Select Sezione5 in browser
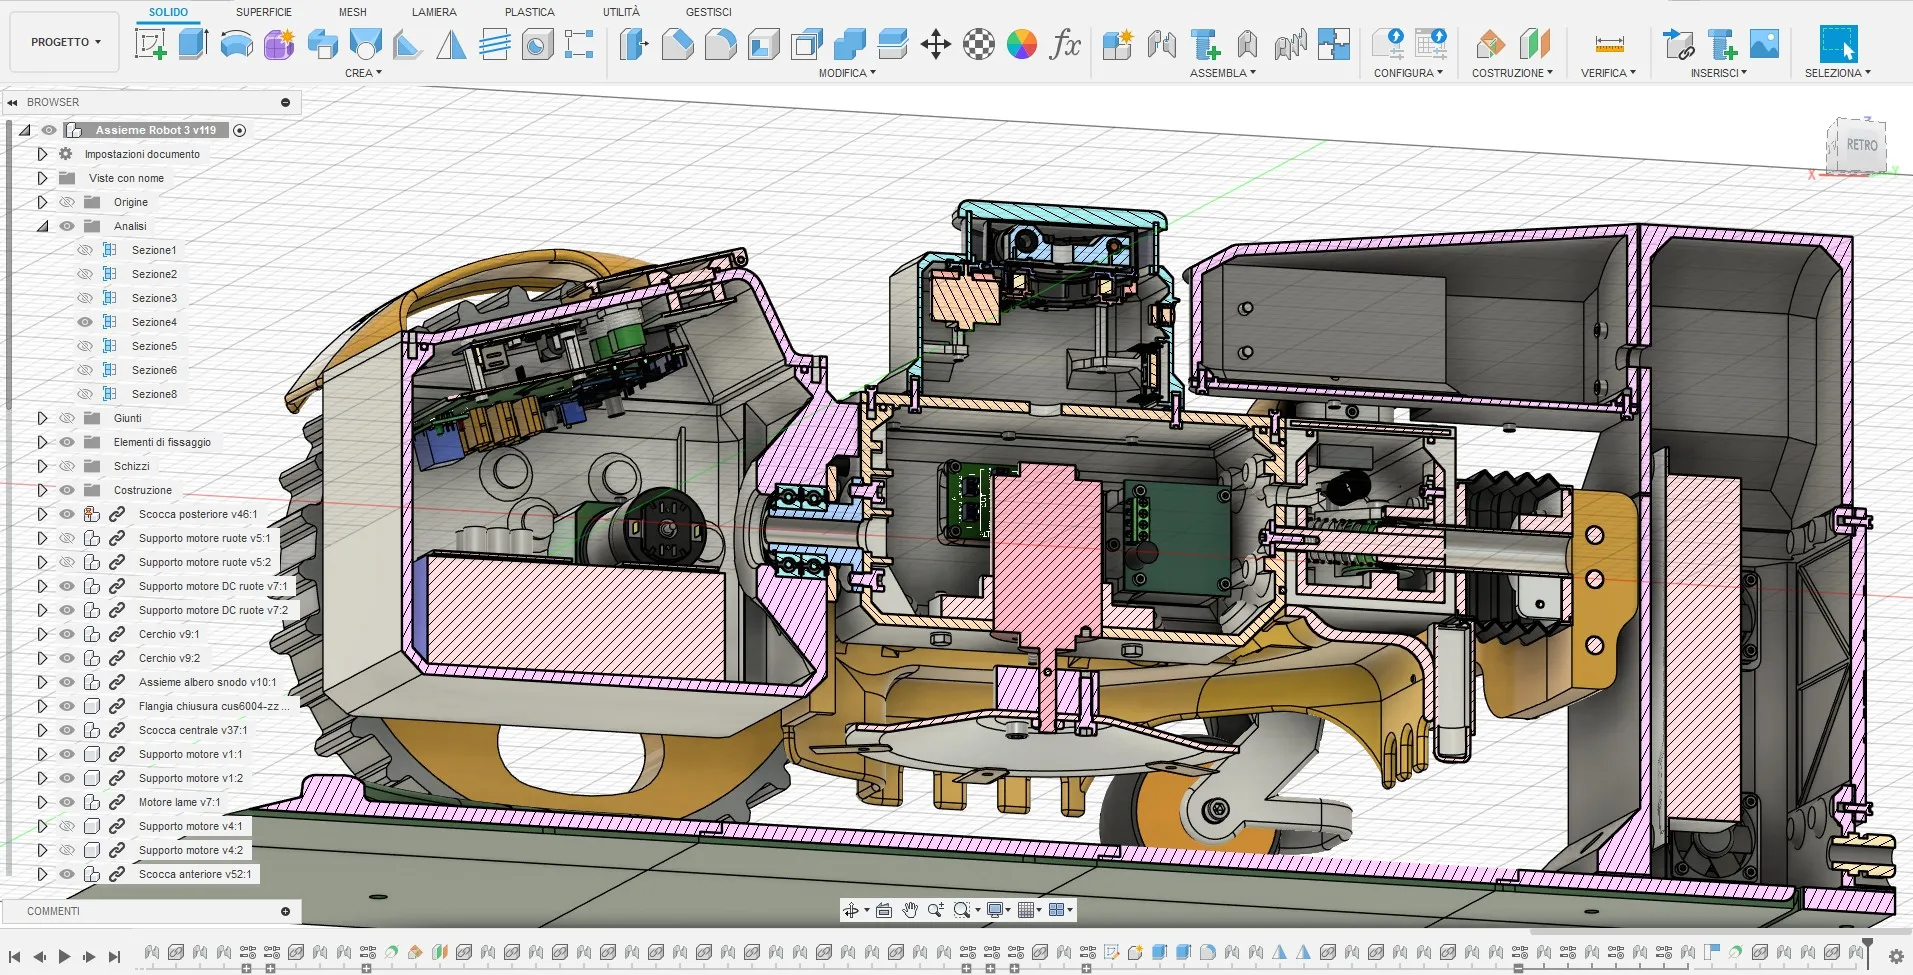This screenshot has height=975, width=1913. pyautogui.click(x=154, y=346)
